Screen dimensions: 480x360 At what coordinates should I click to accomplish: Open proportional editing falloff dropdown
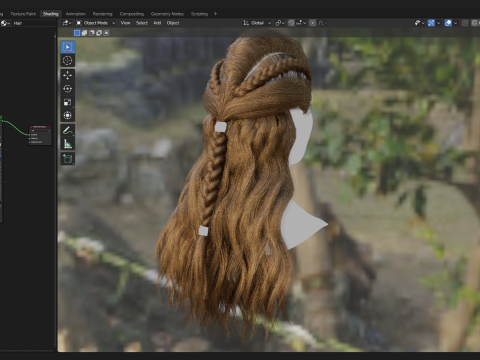point(322,23)
